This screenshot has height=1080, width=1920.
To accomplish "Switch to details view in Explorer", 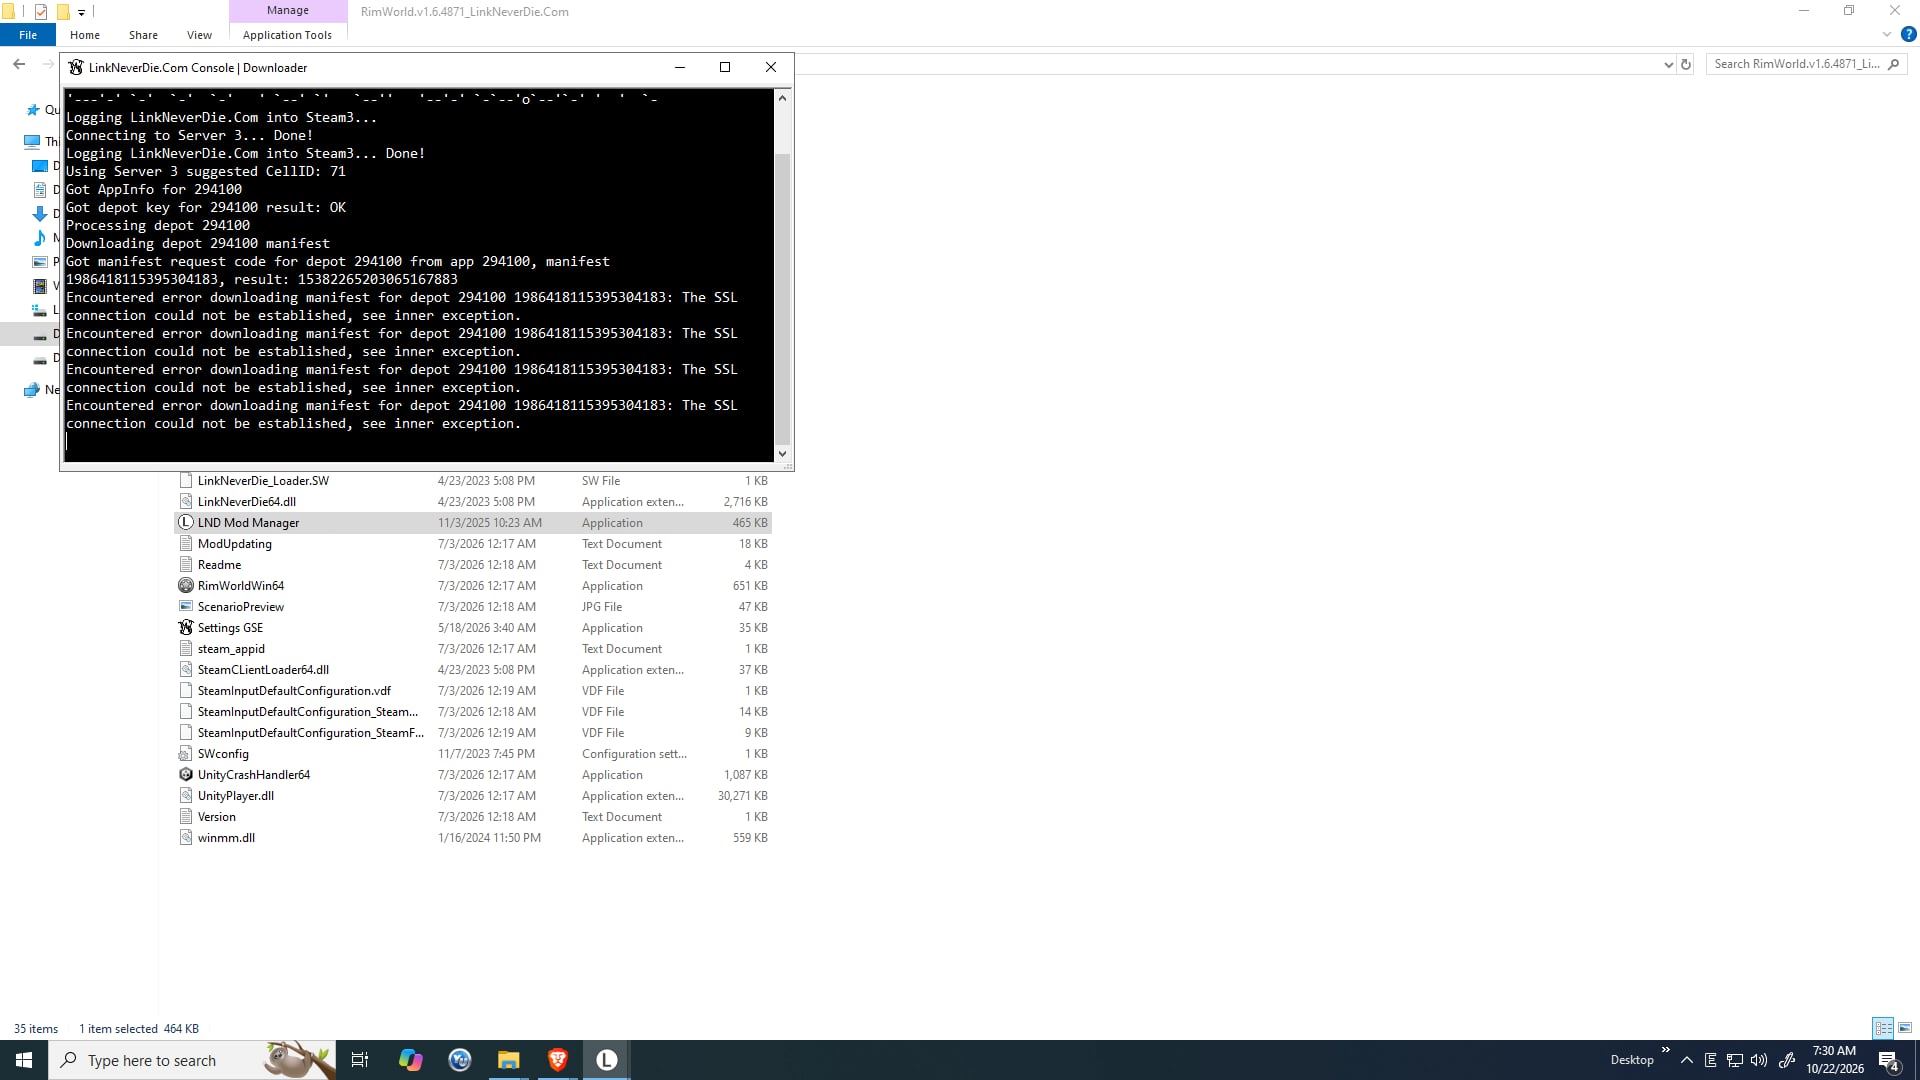I will pyautogui.click(x=1883, y=1028).
